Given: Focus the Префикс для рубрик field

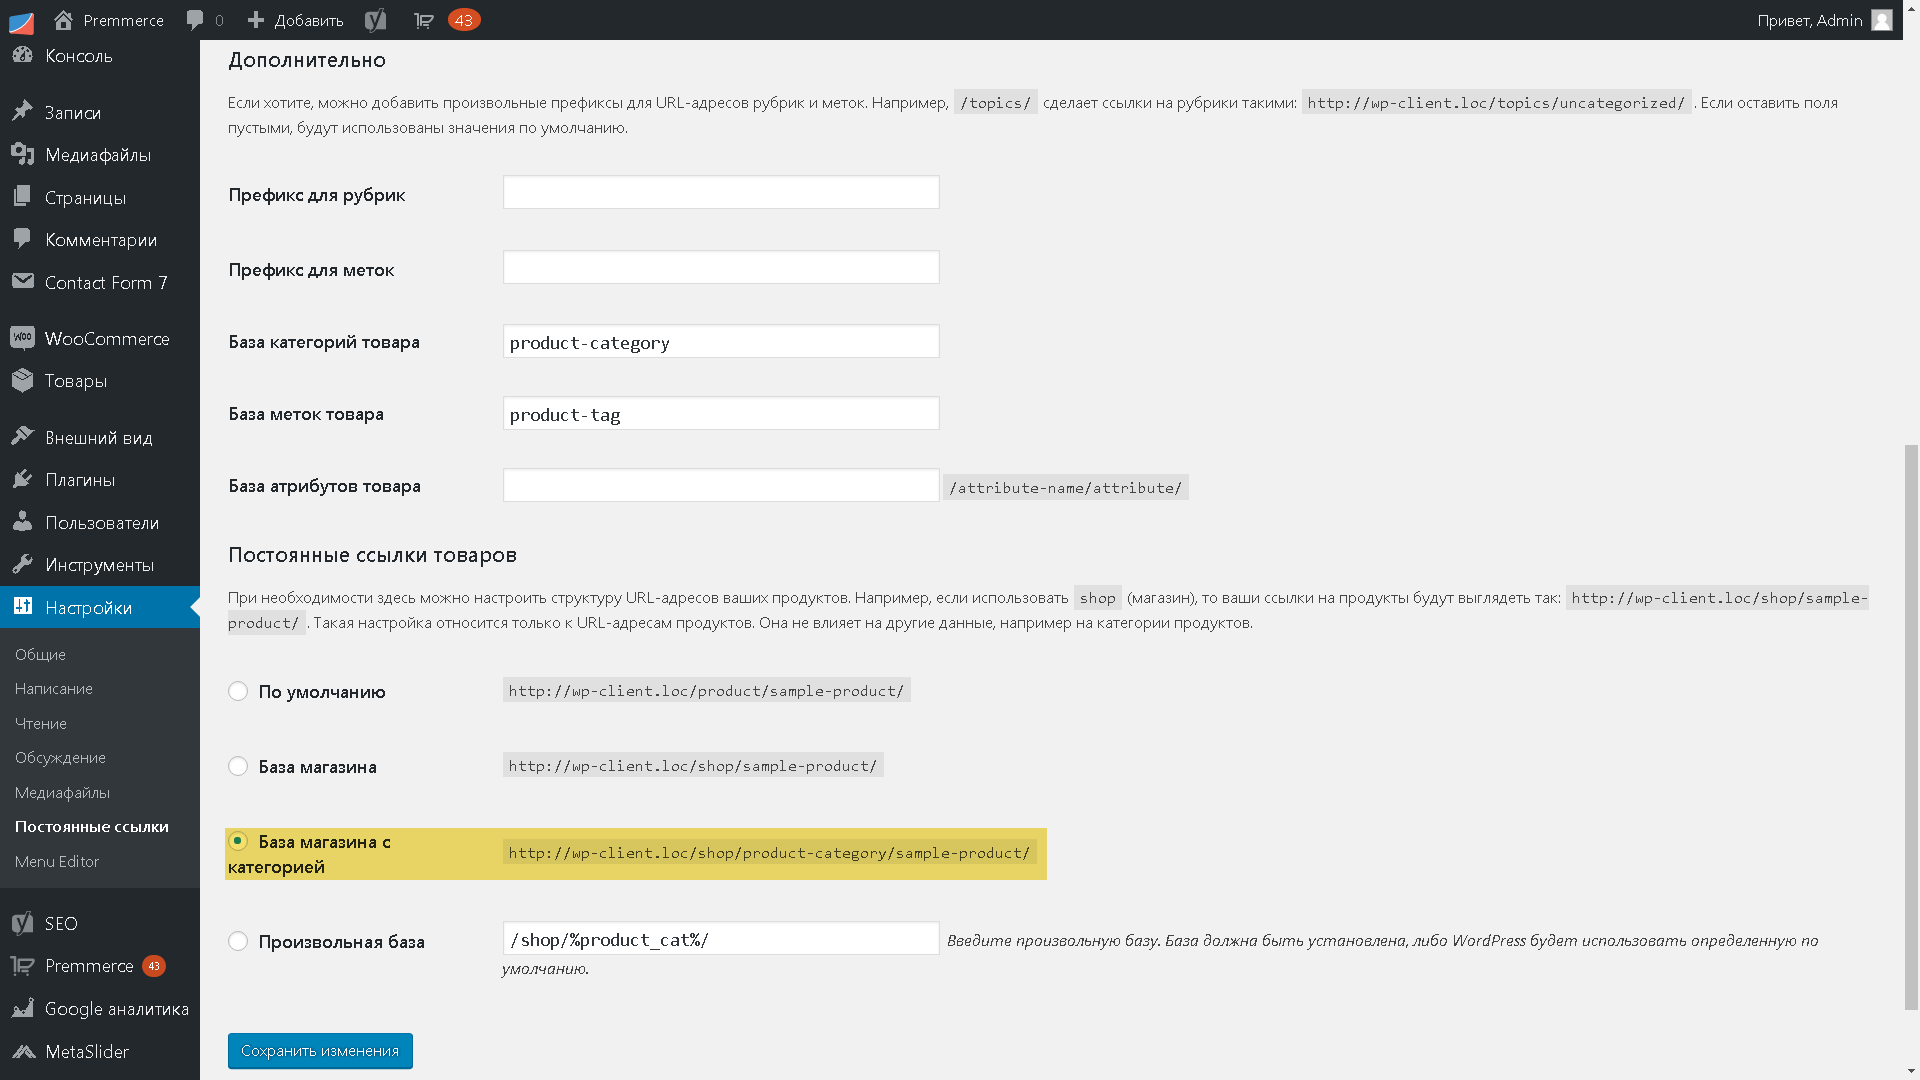Looking at the screenshot, I should click(721, 192).
